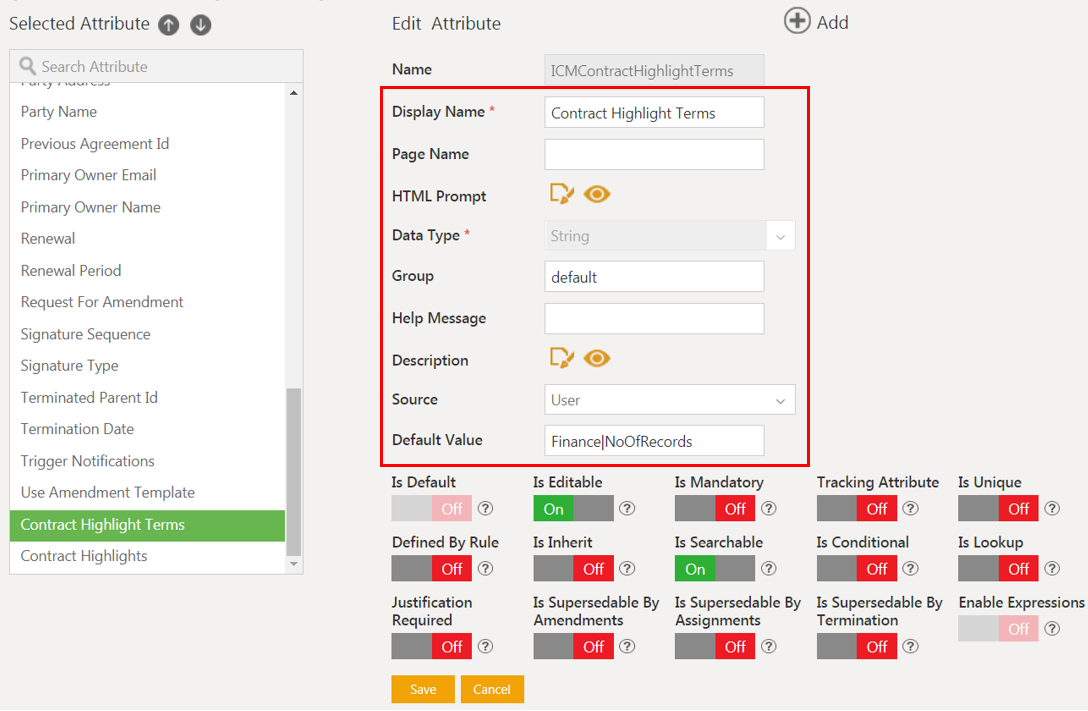Click help icon next to Is Editable
Image resolution: width=1088 pixels, height=711 pixels.
coord(627,509)
